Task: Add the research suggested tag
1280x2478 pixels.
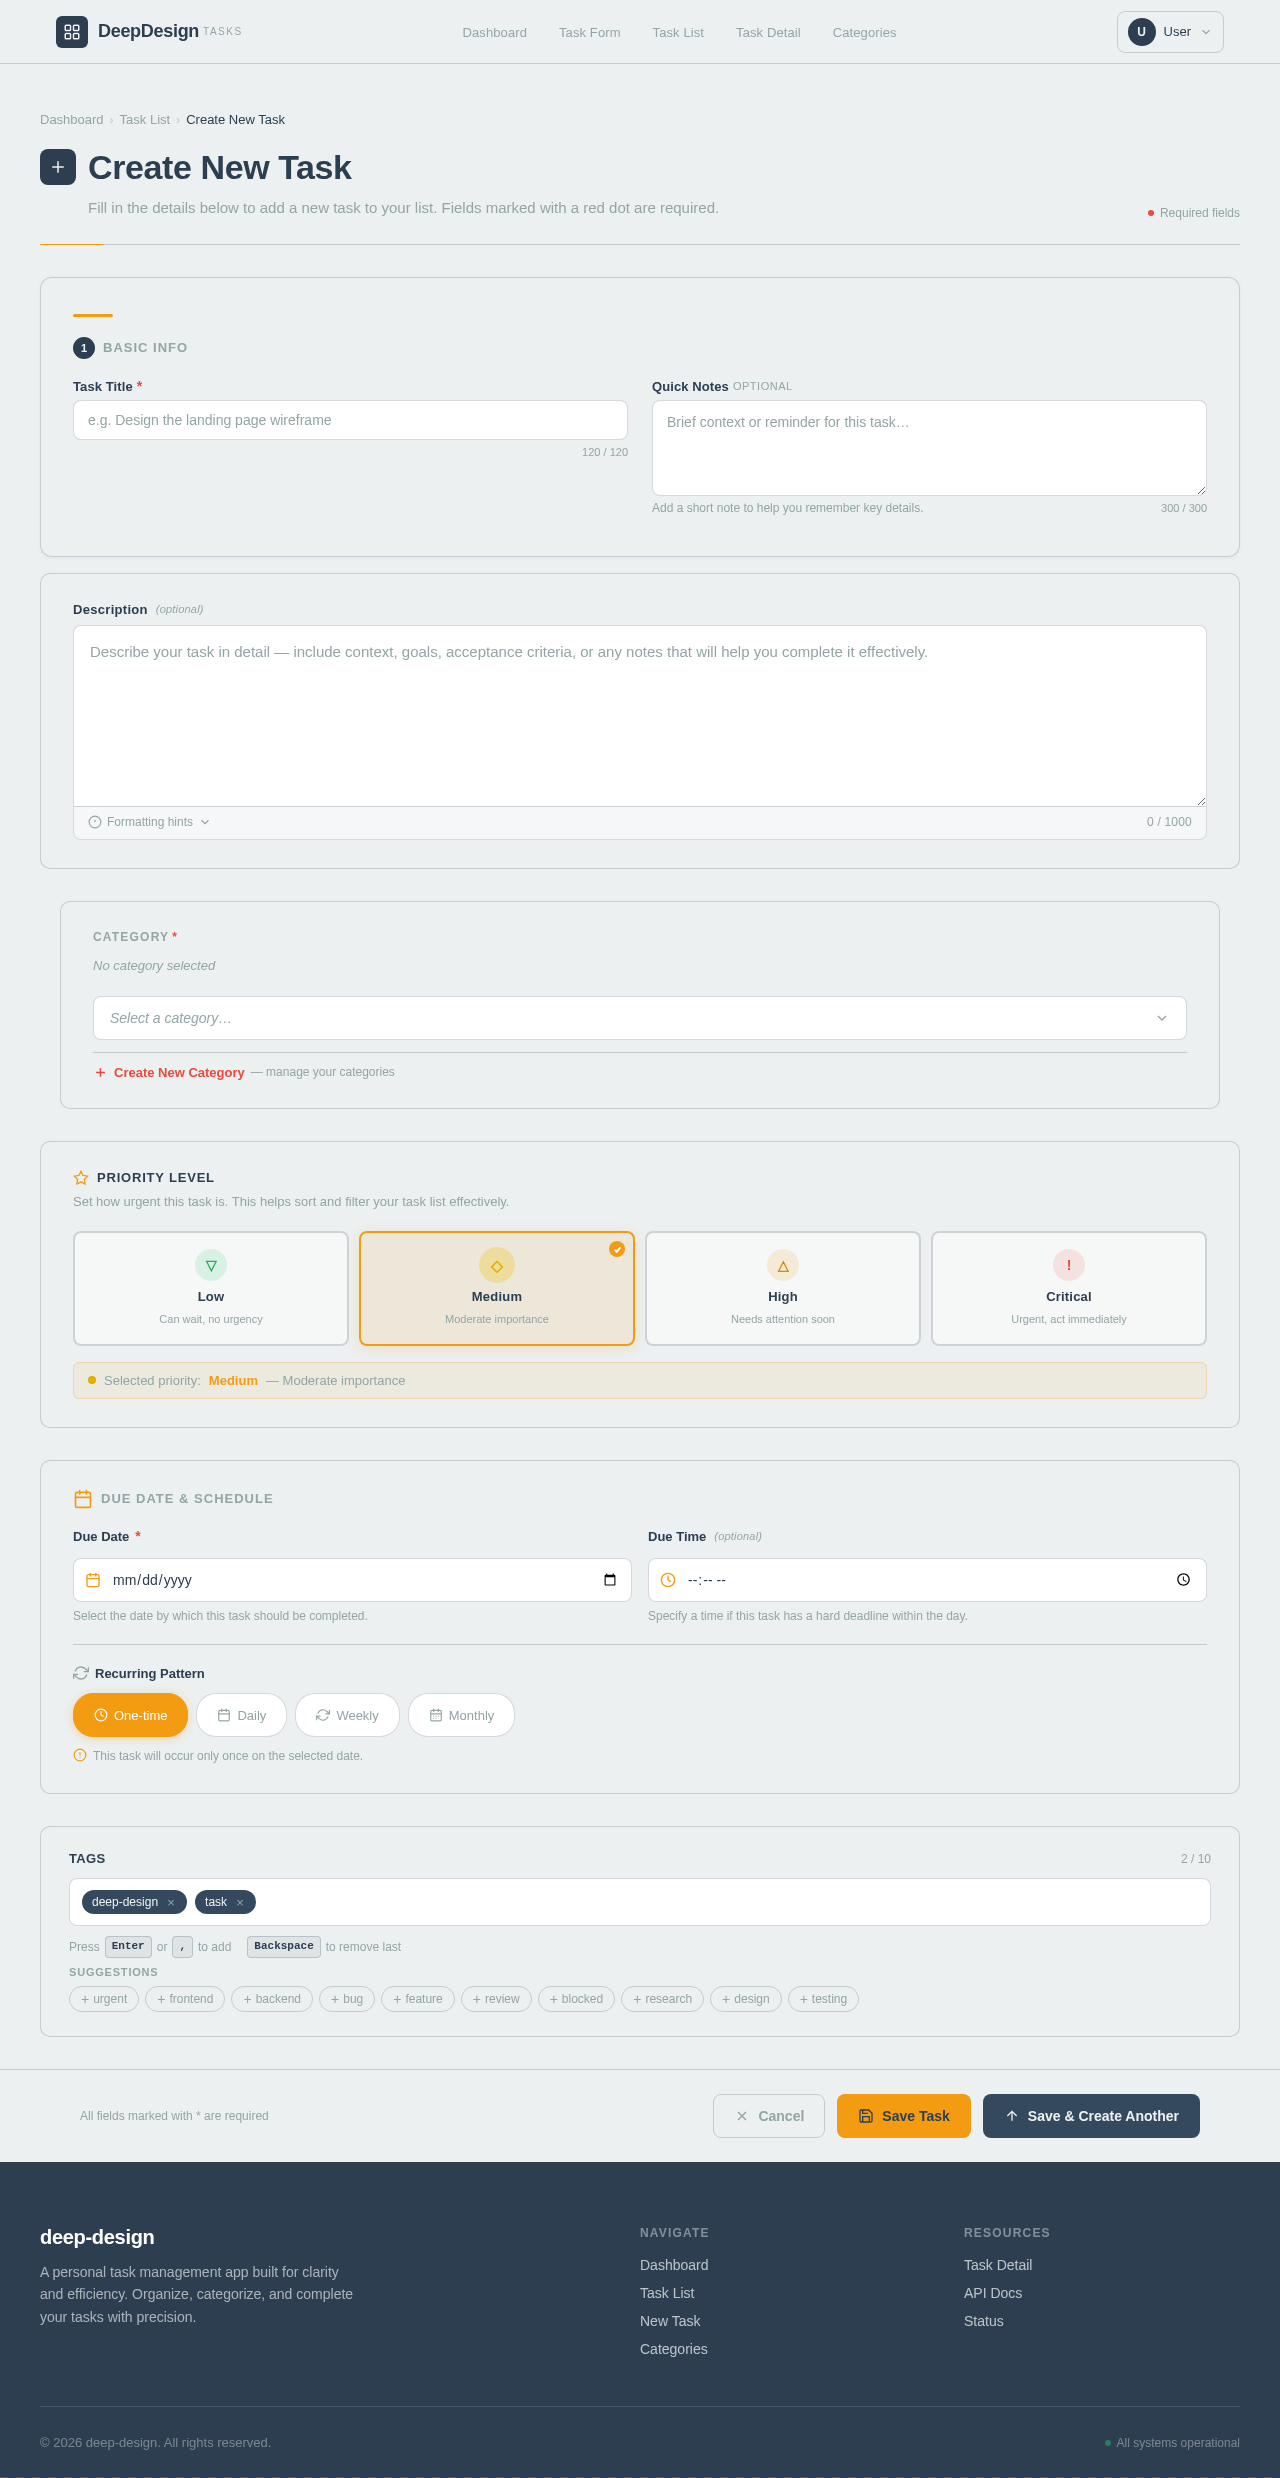Action: pyautogui.click(x=662, y=1999)
